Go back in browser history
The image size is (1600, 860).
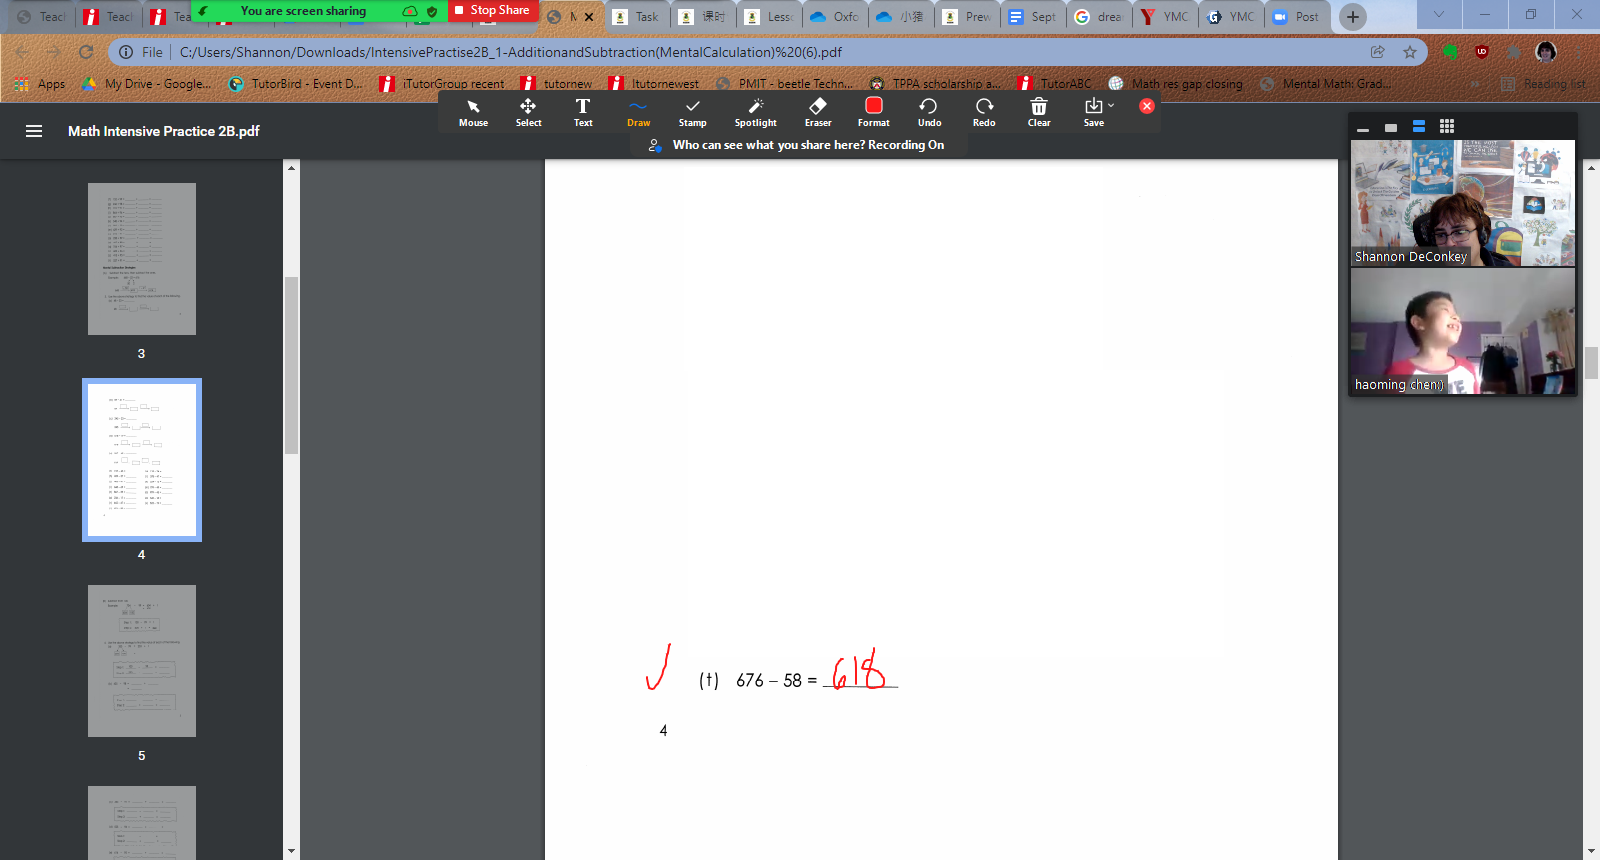click(x=23, y=52)
